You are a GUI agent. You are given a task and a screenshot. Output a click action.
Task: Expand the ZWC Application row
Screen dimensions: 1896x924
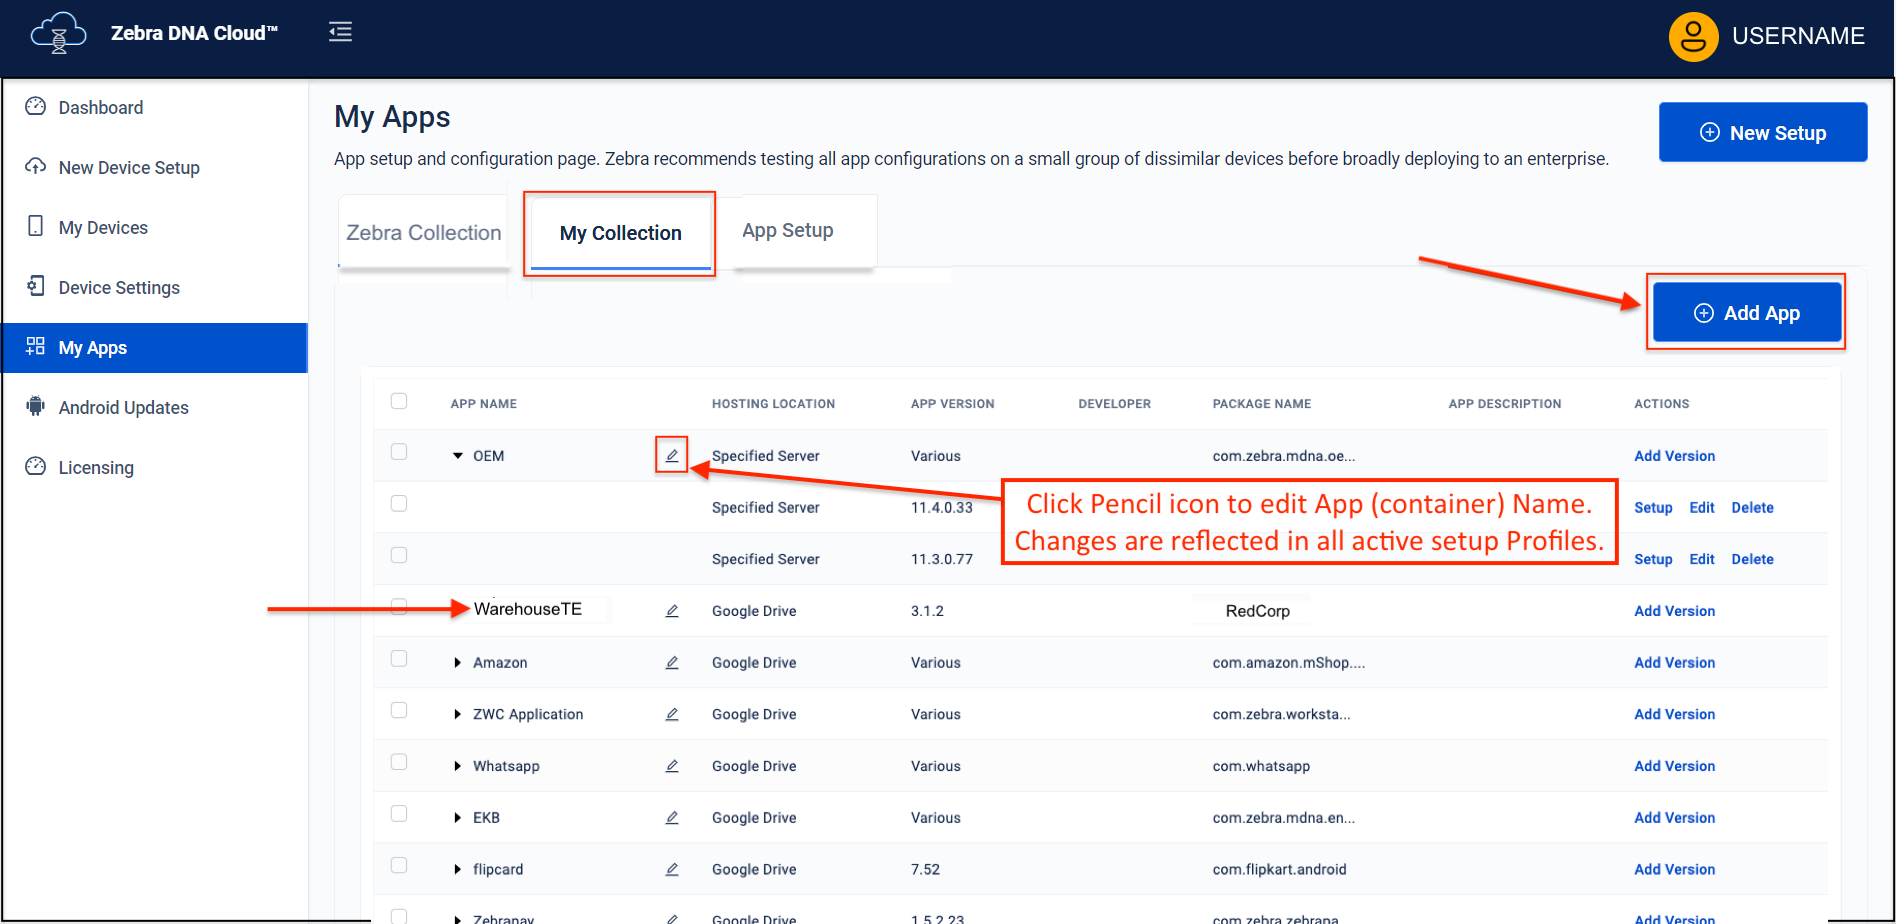[x=458, y=715]
